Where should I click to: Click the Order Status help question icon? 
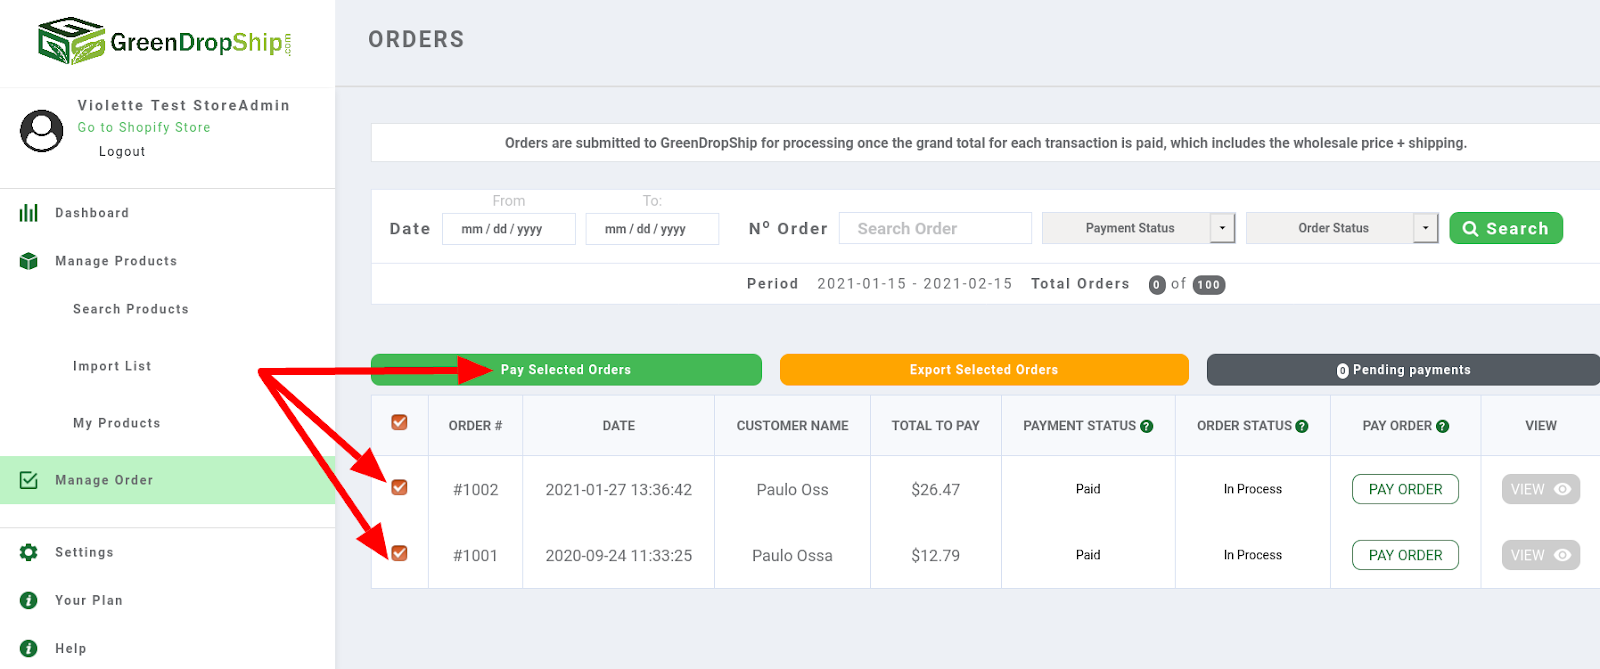(x=1302, y=426)
